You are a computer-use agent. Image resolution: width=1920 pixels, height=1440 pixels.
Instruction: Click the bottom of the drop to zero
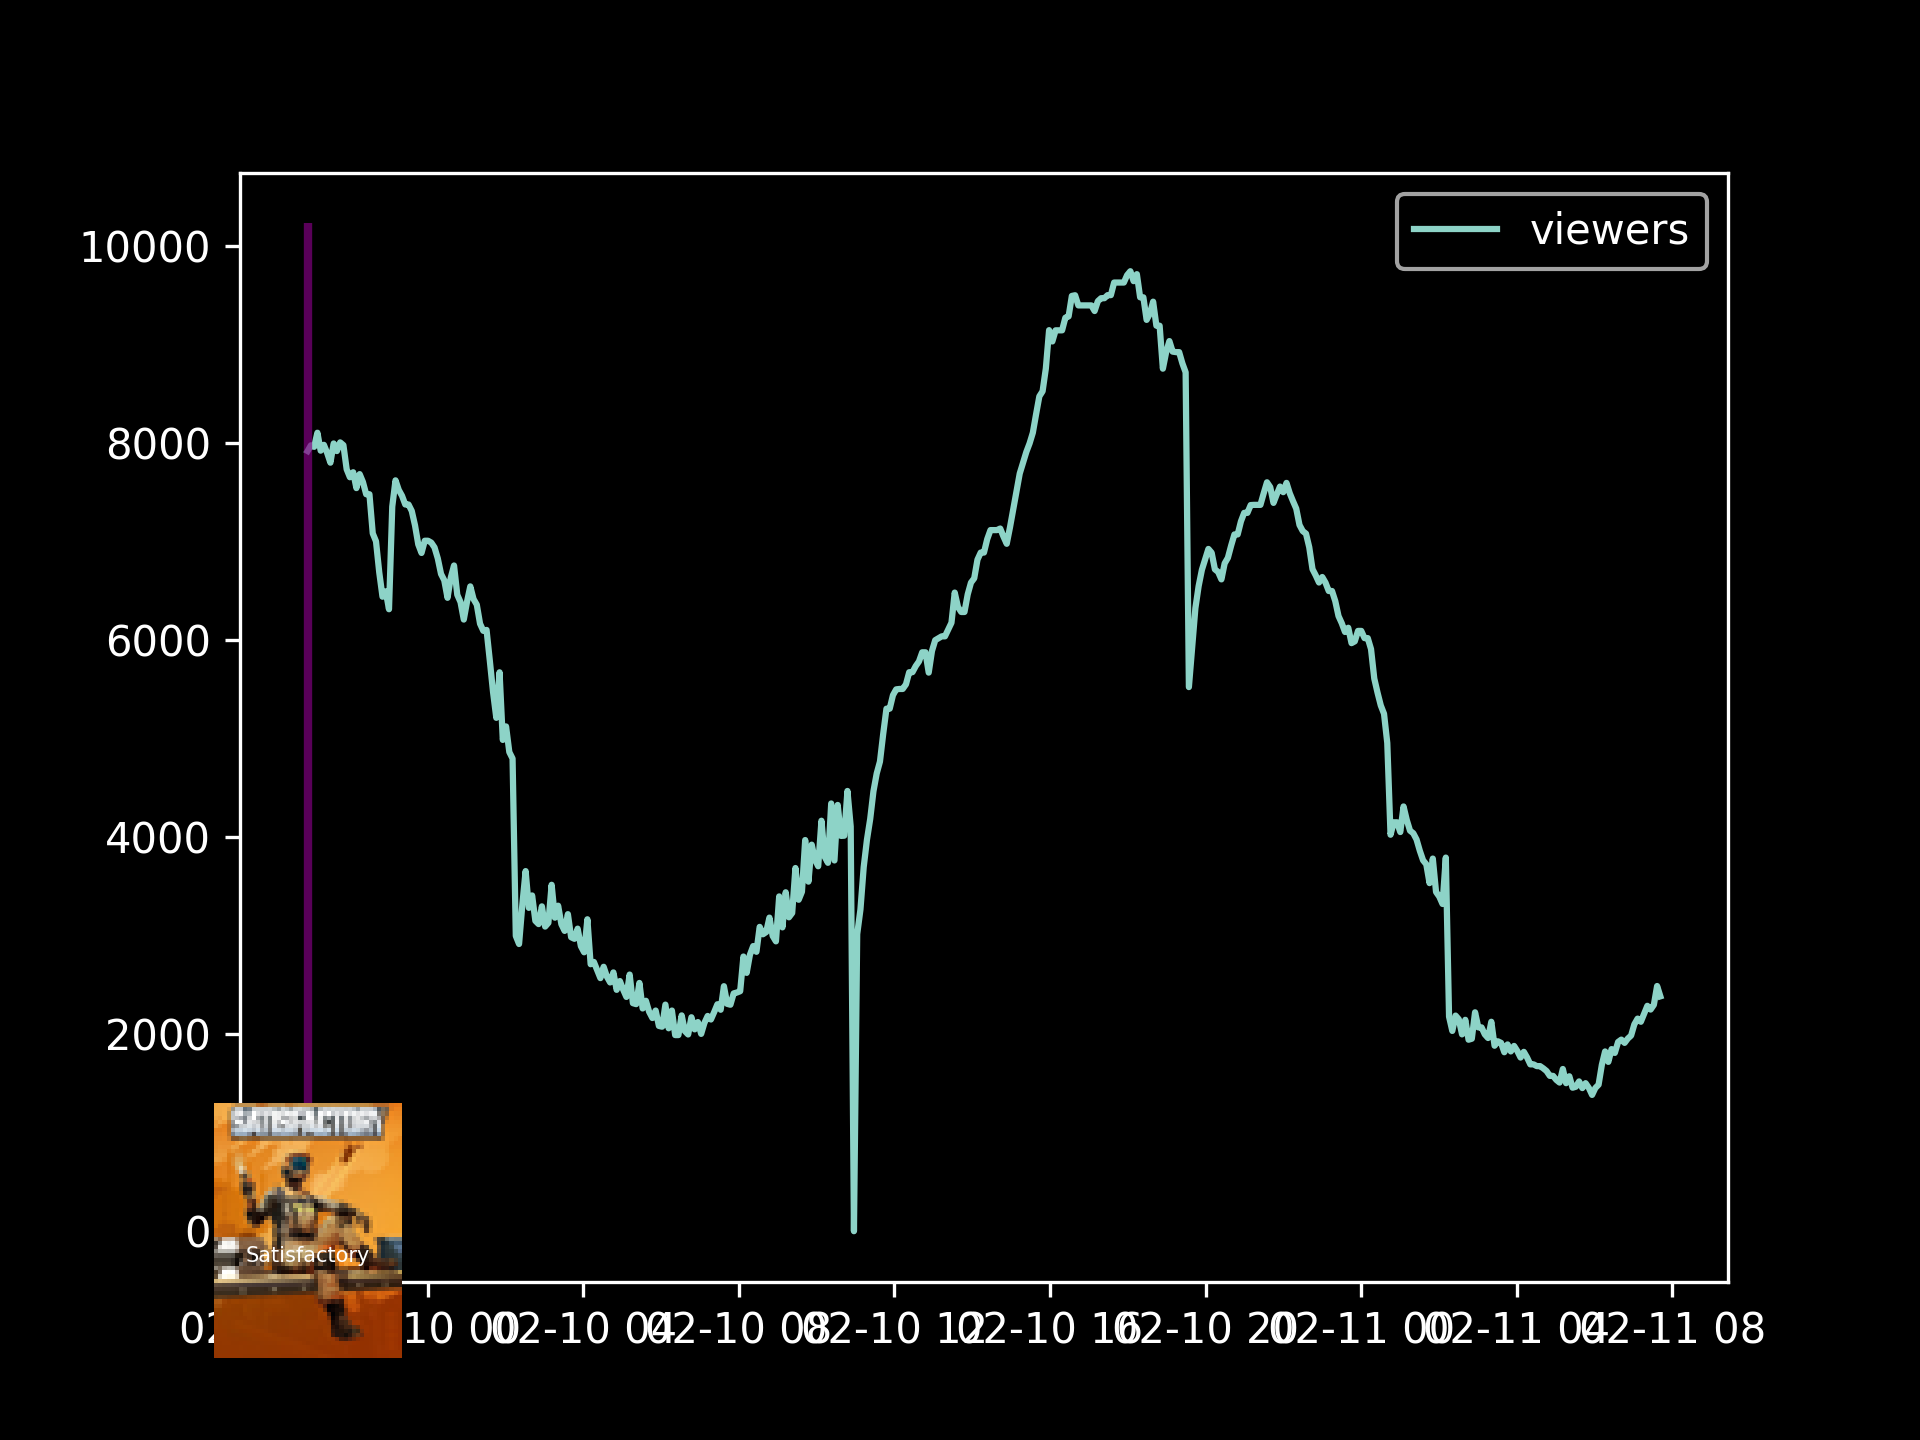point(853,1230)
